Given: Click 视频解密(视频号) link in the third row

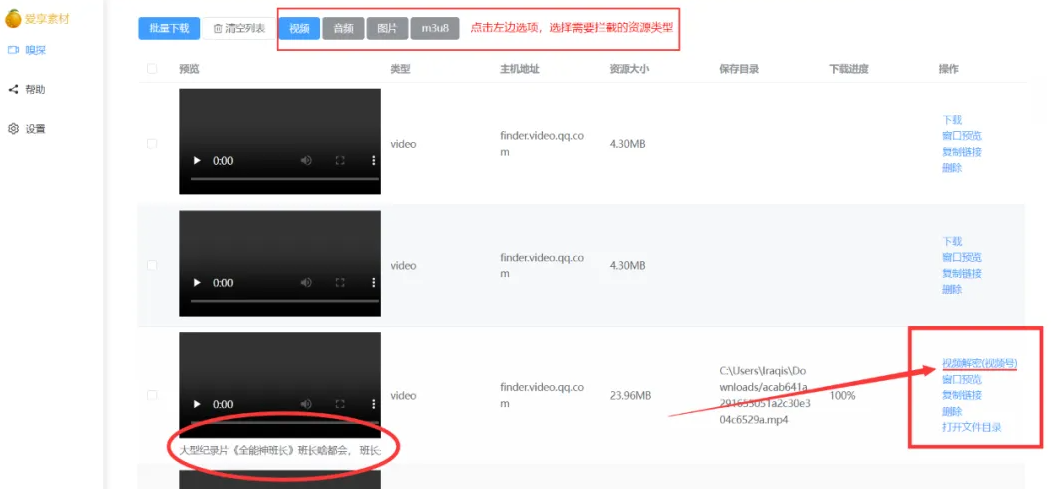Looking at the screenshot, I should tap(979, 363).
